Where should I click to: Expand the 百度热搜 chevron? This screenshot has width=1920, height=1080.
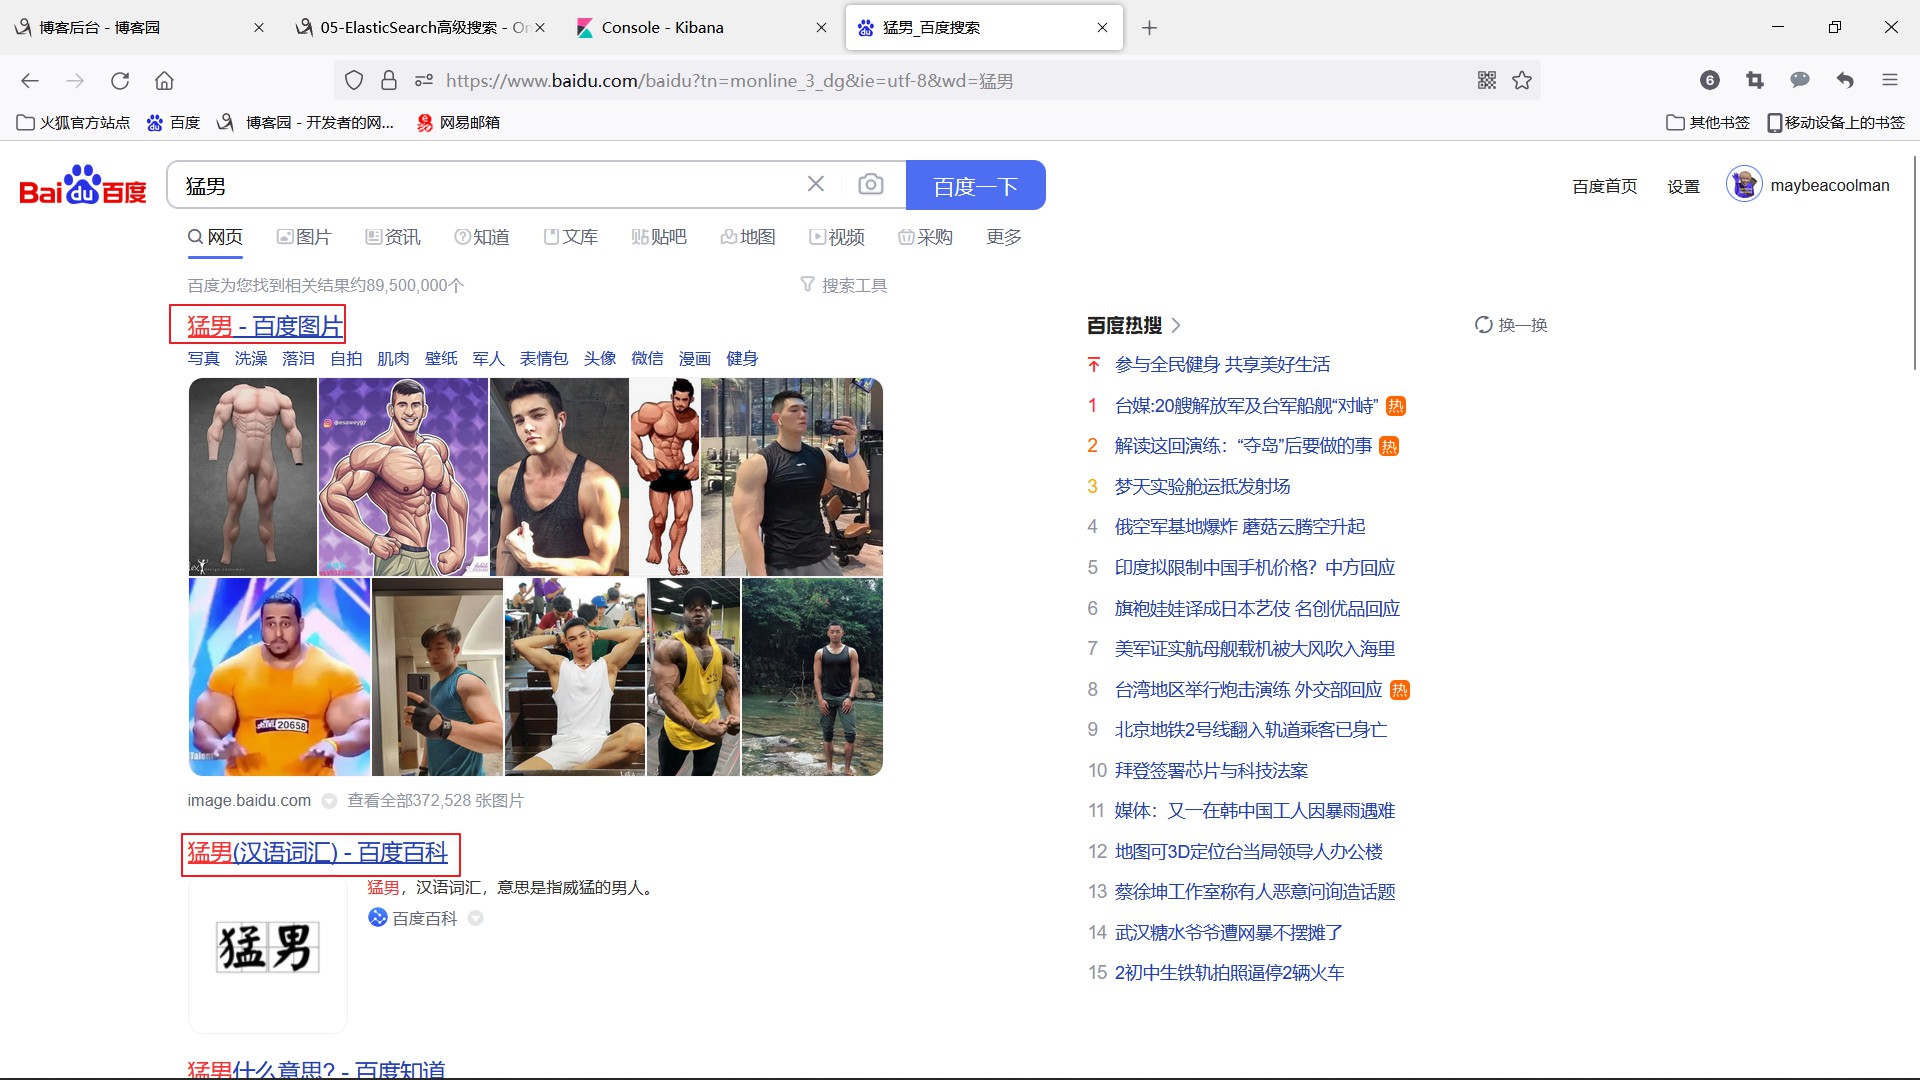pyautogui.click(x=1176, y=325)
